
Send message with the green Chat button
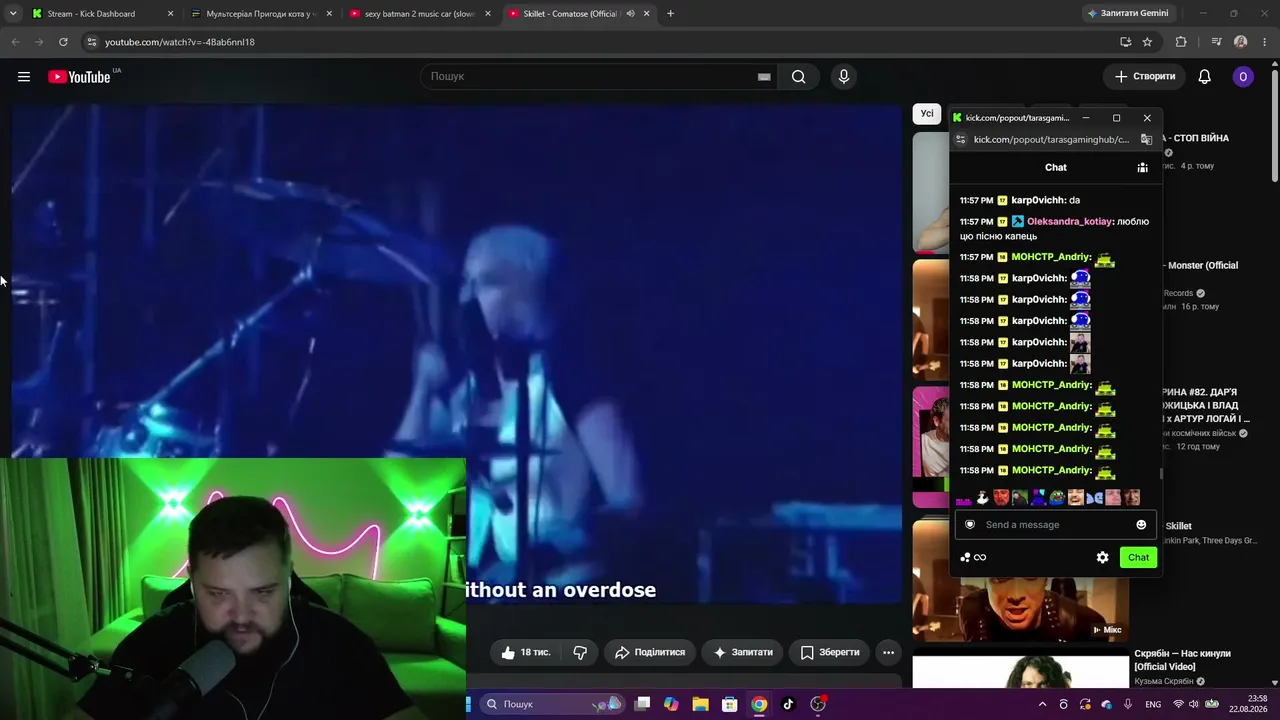point(1138,558)
